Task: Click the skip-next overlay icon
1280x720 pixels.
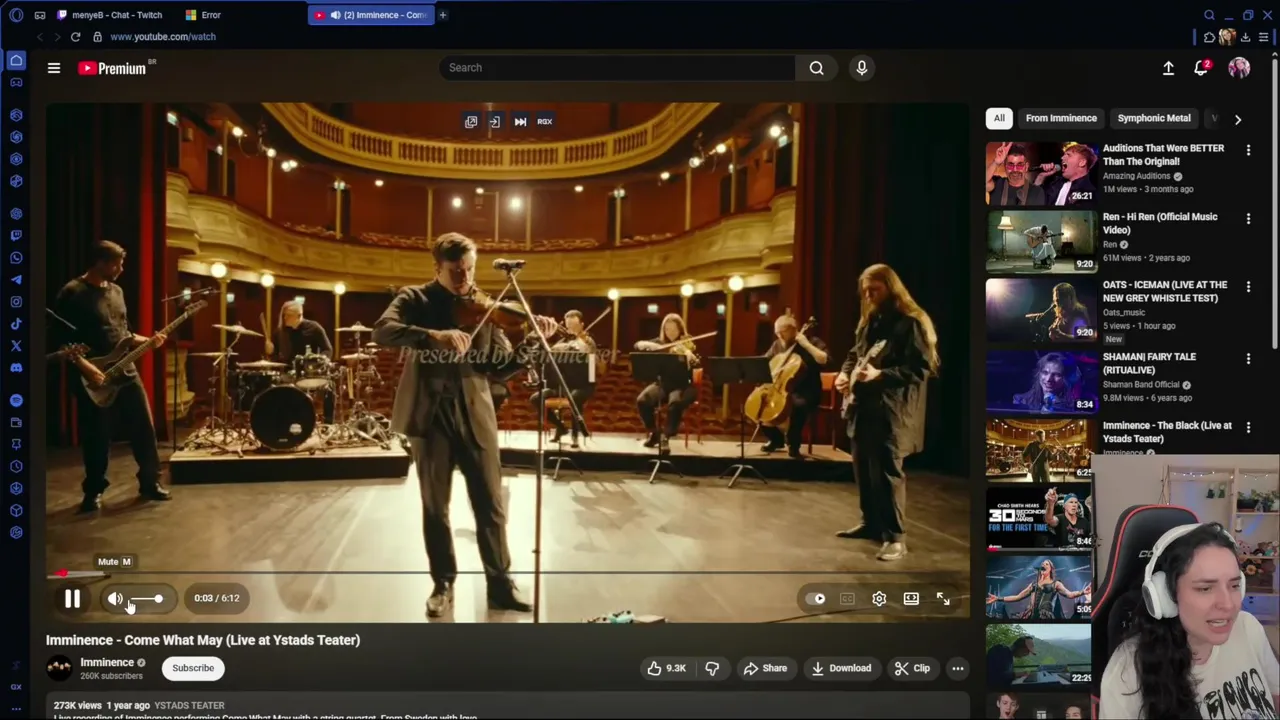Action: pyautogui.click(x=520, y=122)
